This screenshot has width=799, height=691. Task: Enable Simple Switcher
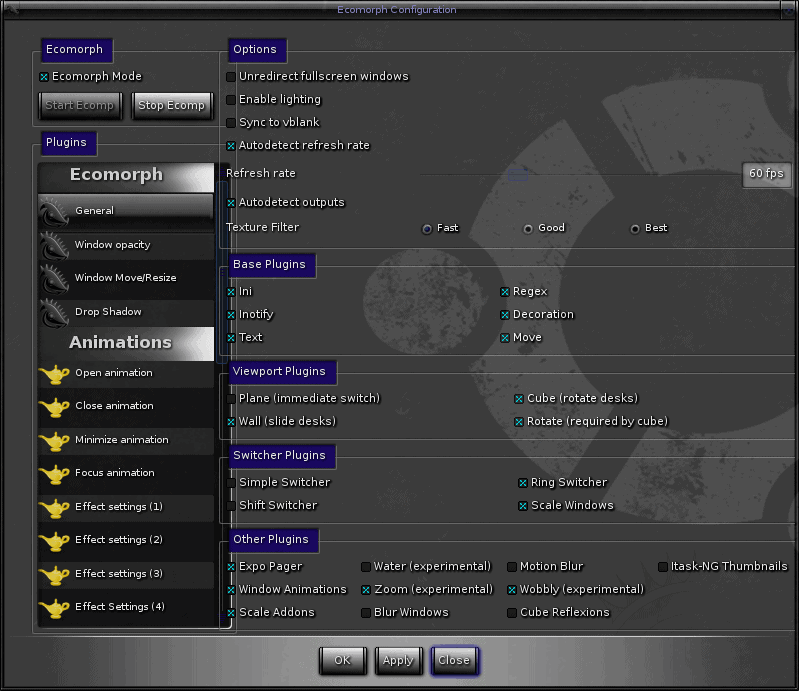point(231,483)
